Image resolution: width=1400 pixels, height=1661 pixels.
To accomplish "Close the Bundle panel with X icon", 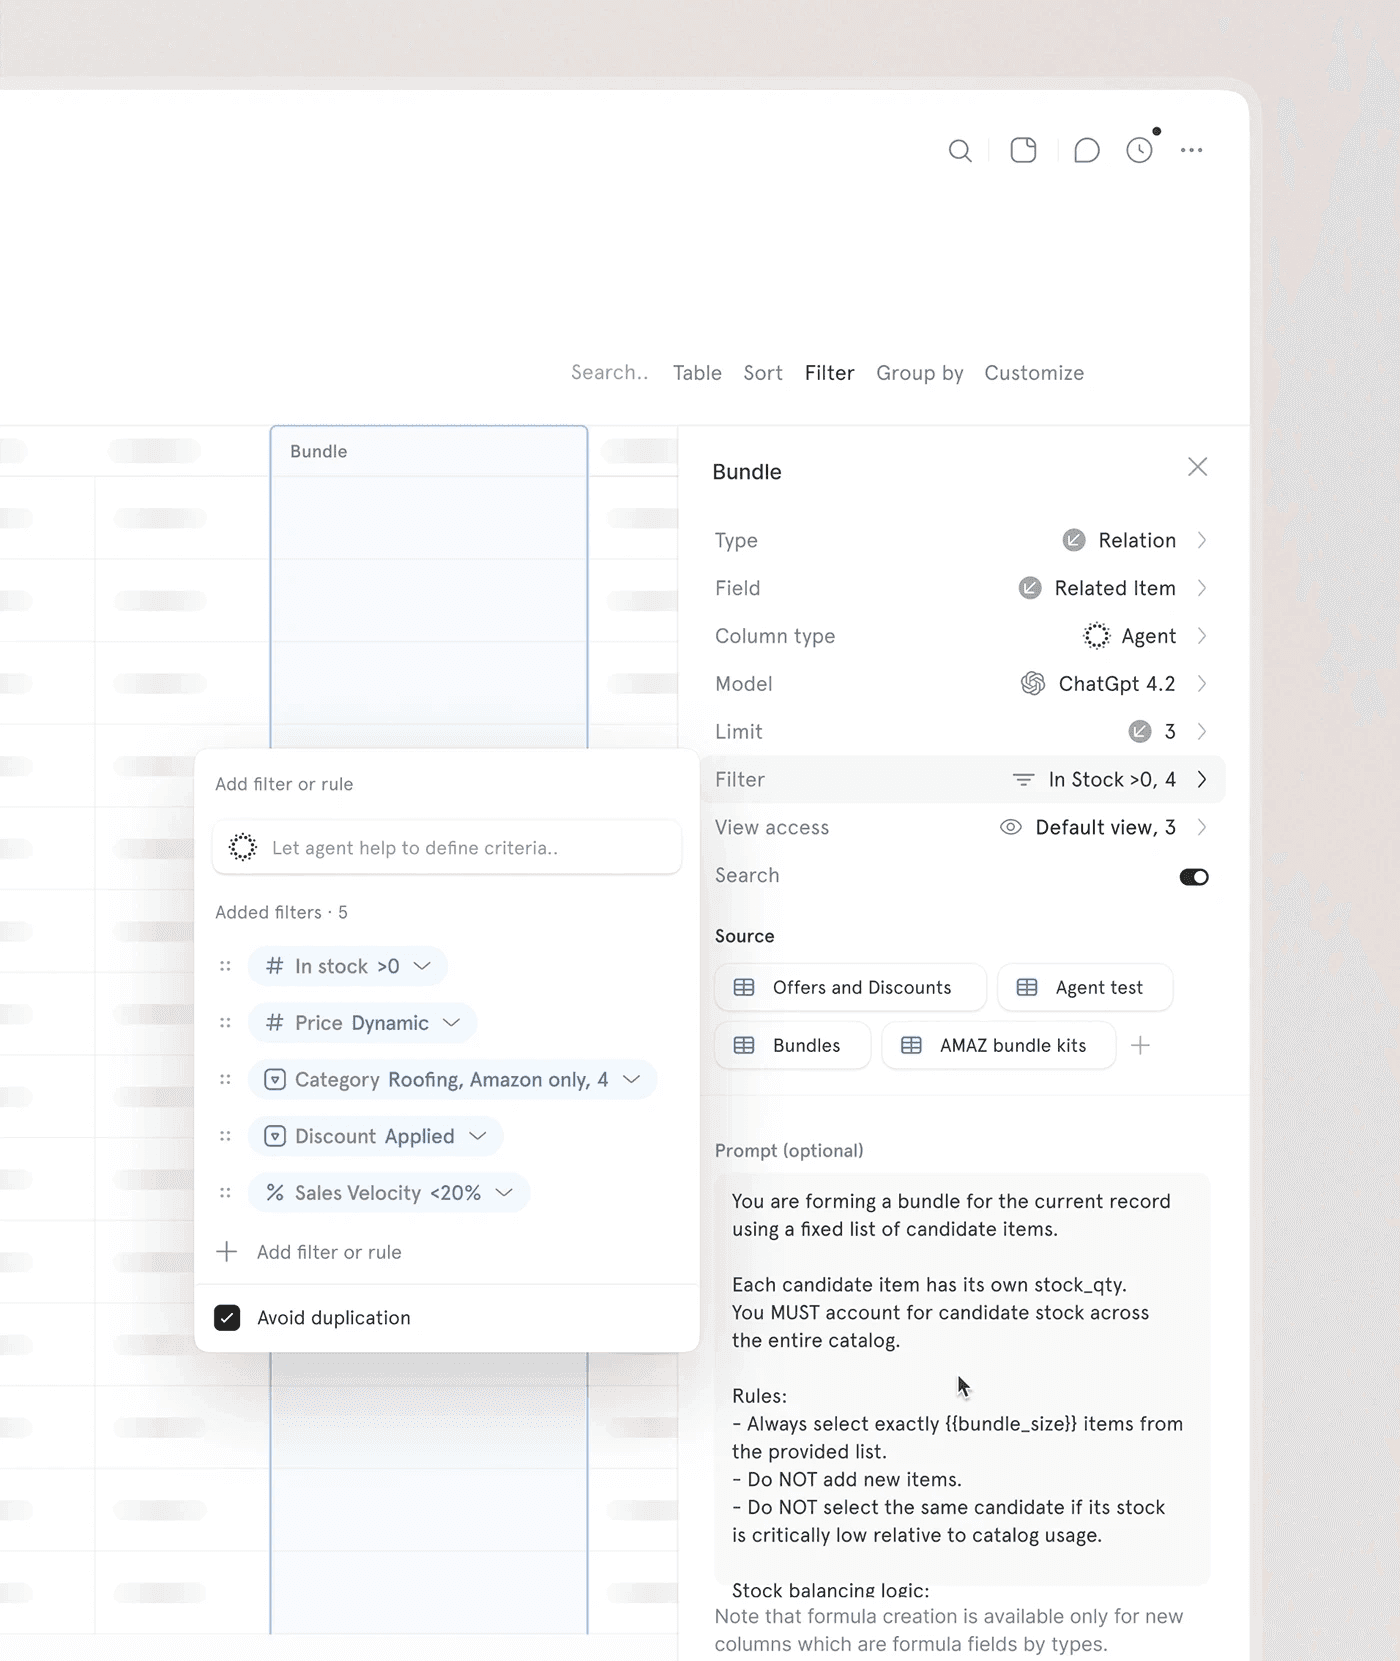I will (1197, 467).
